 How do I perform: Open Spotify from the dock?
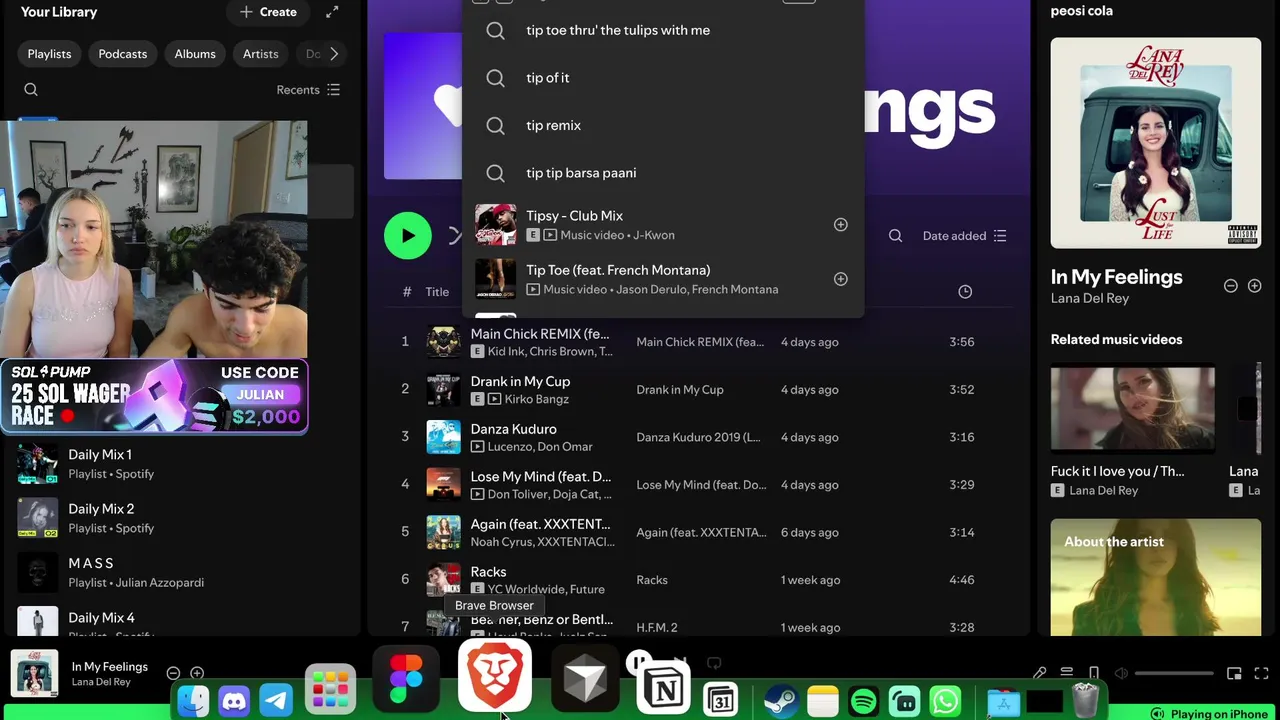pos(863,701)
